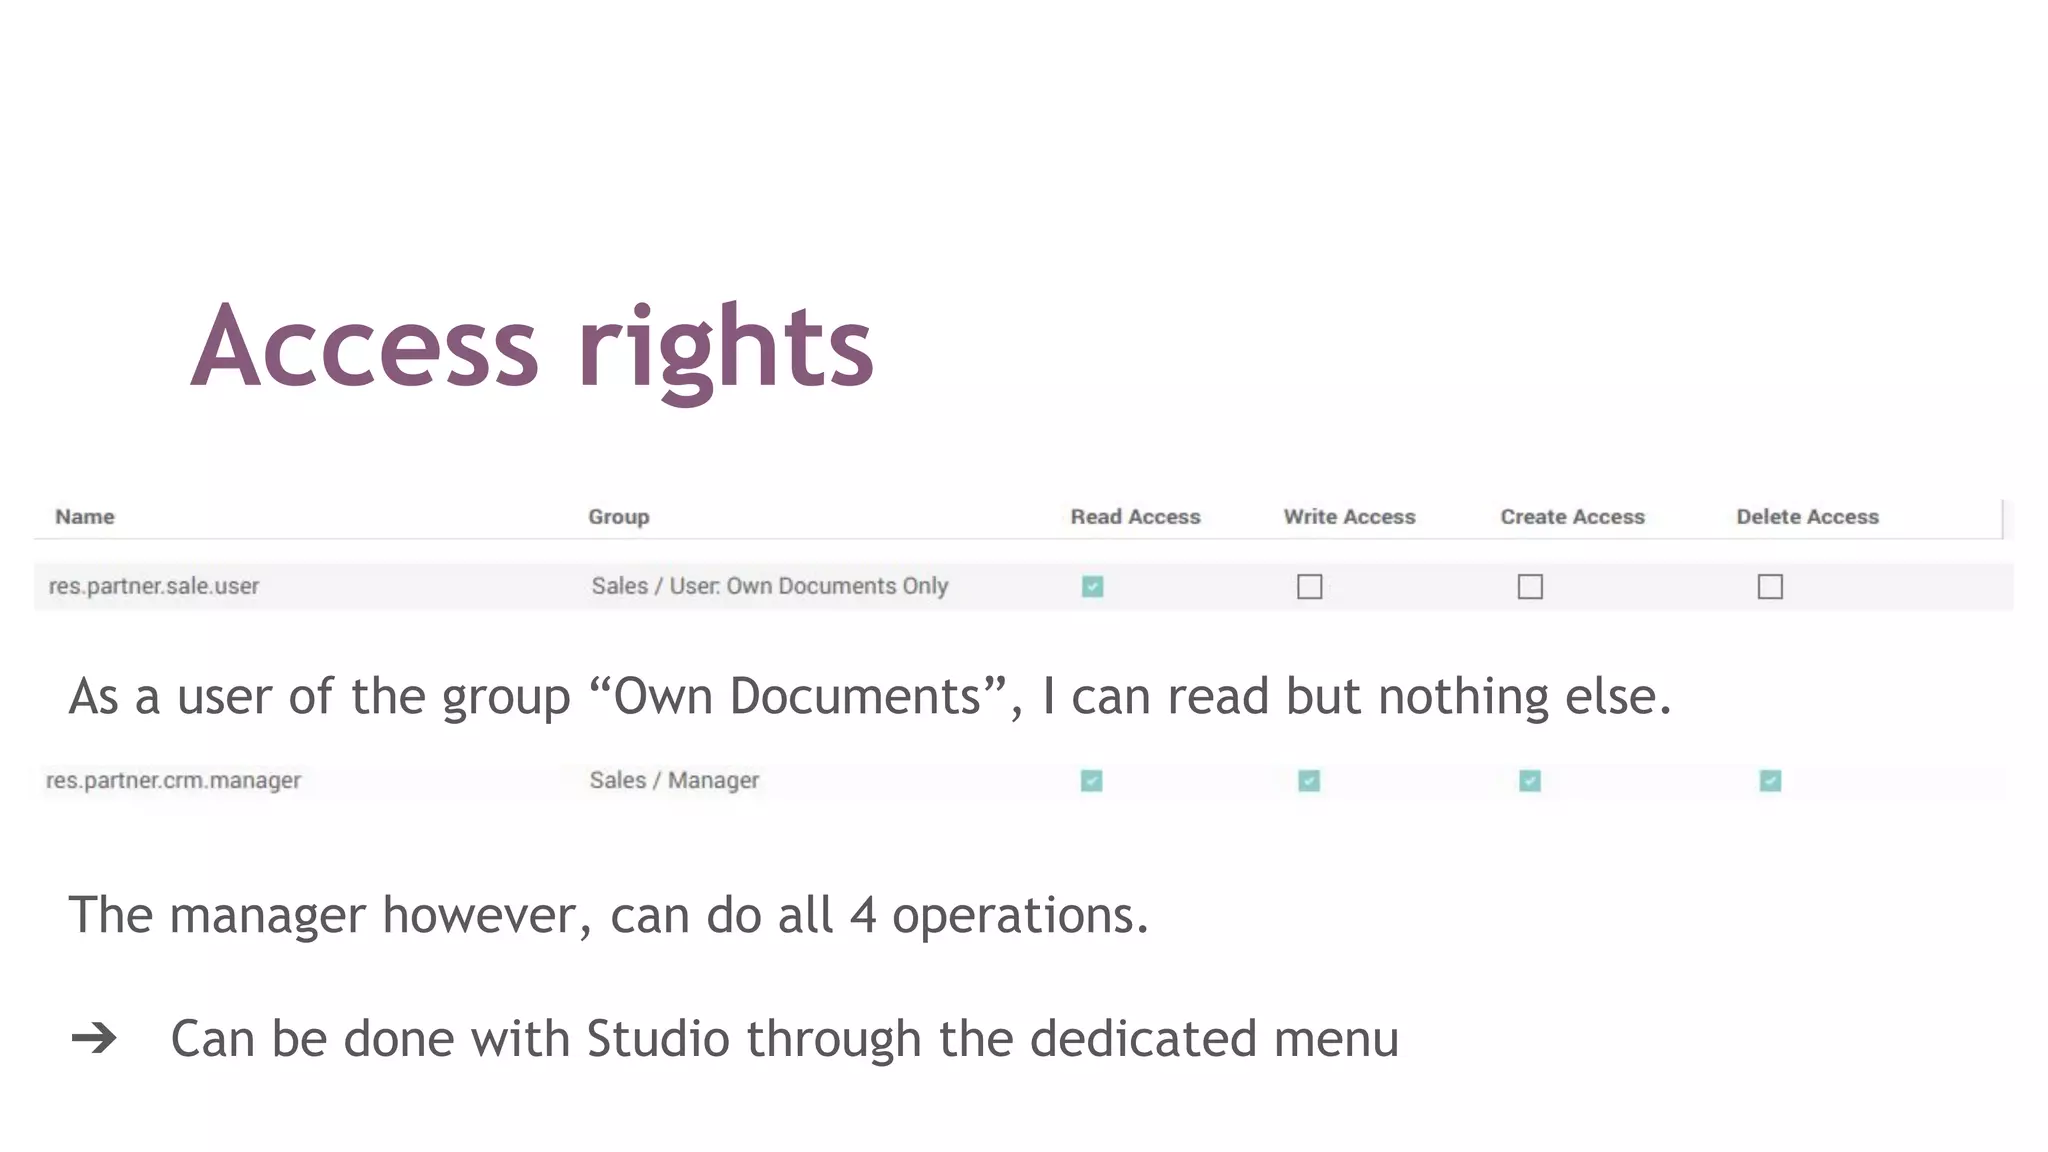Sort table by Name column header

tap(85, 517)
